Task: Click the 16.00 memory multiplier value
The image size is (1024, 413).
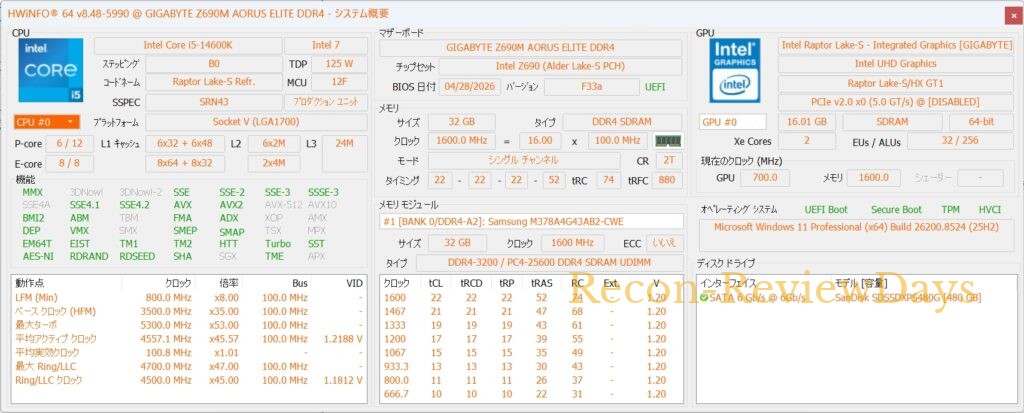Action: pyautogui.click(x=540, y=140)
